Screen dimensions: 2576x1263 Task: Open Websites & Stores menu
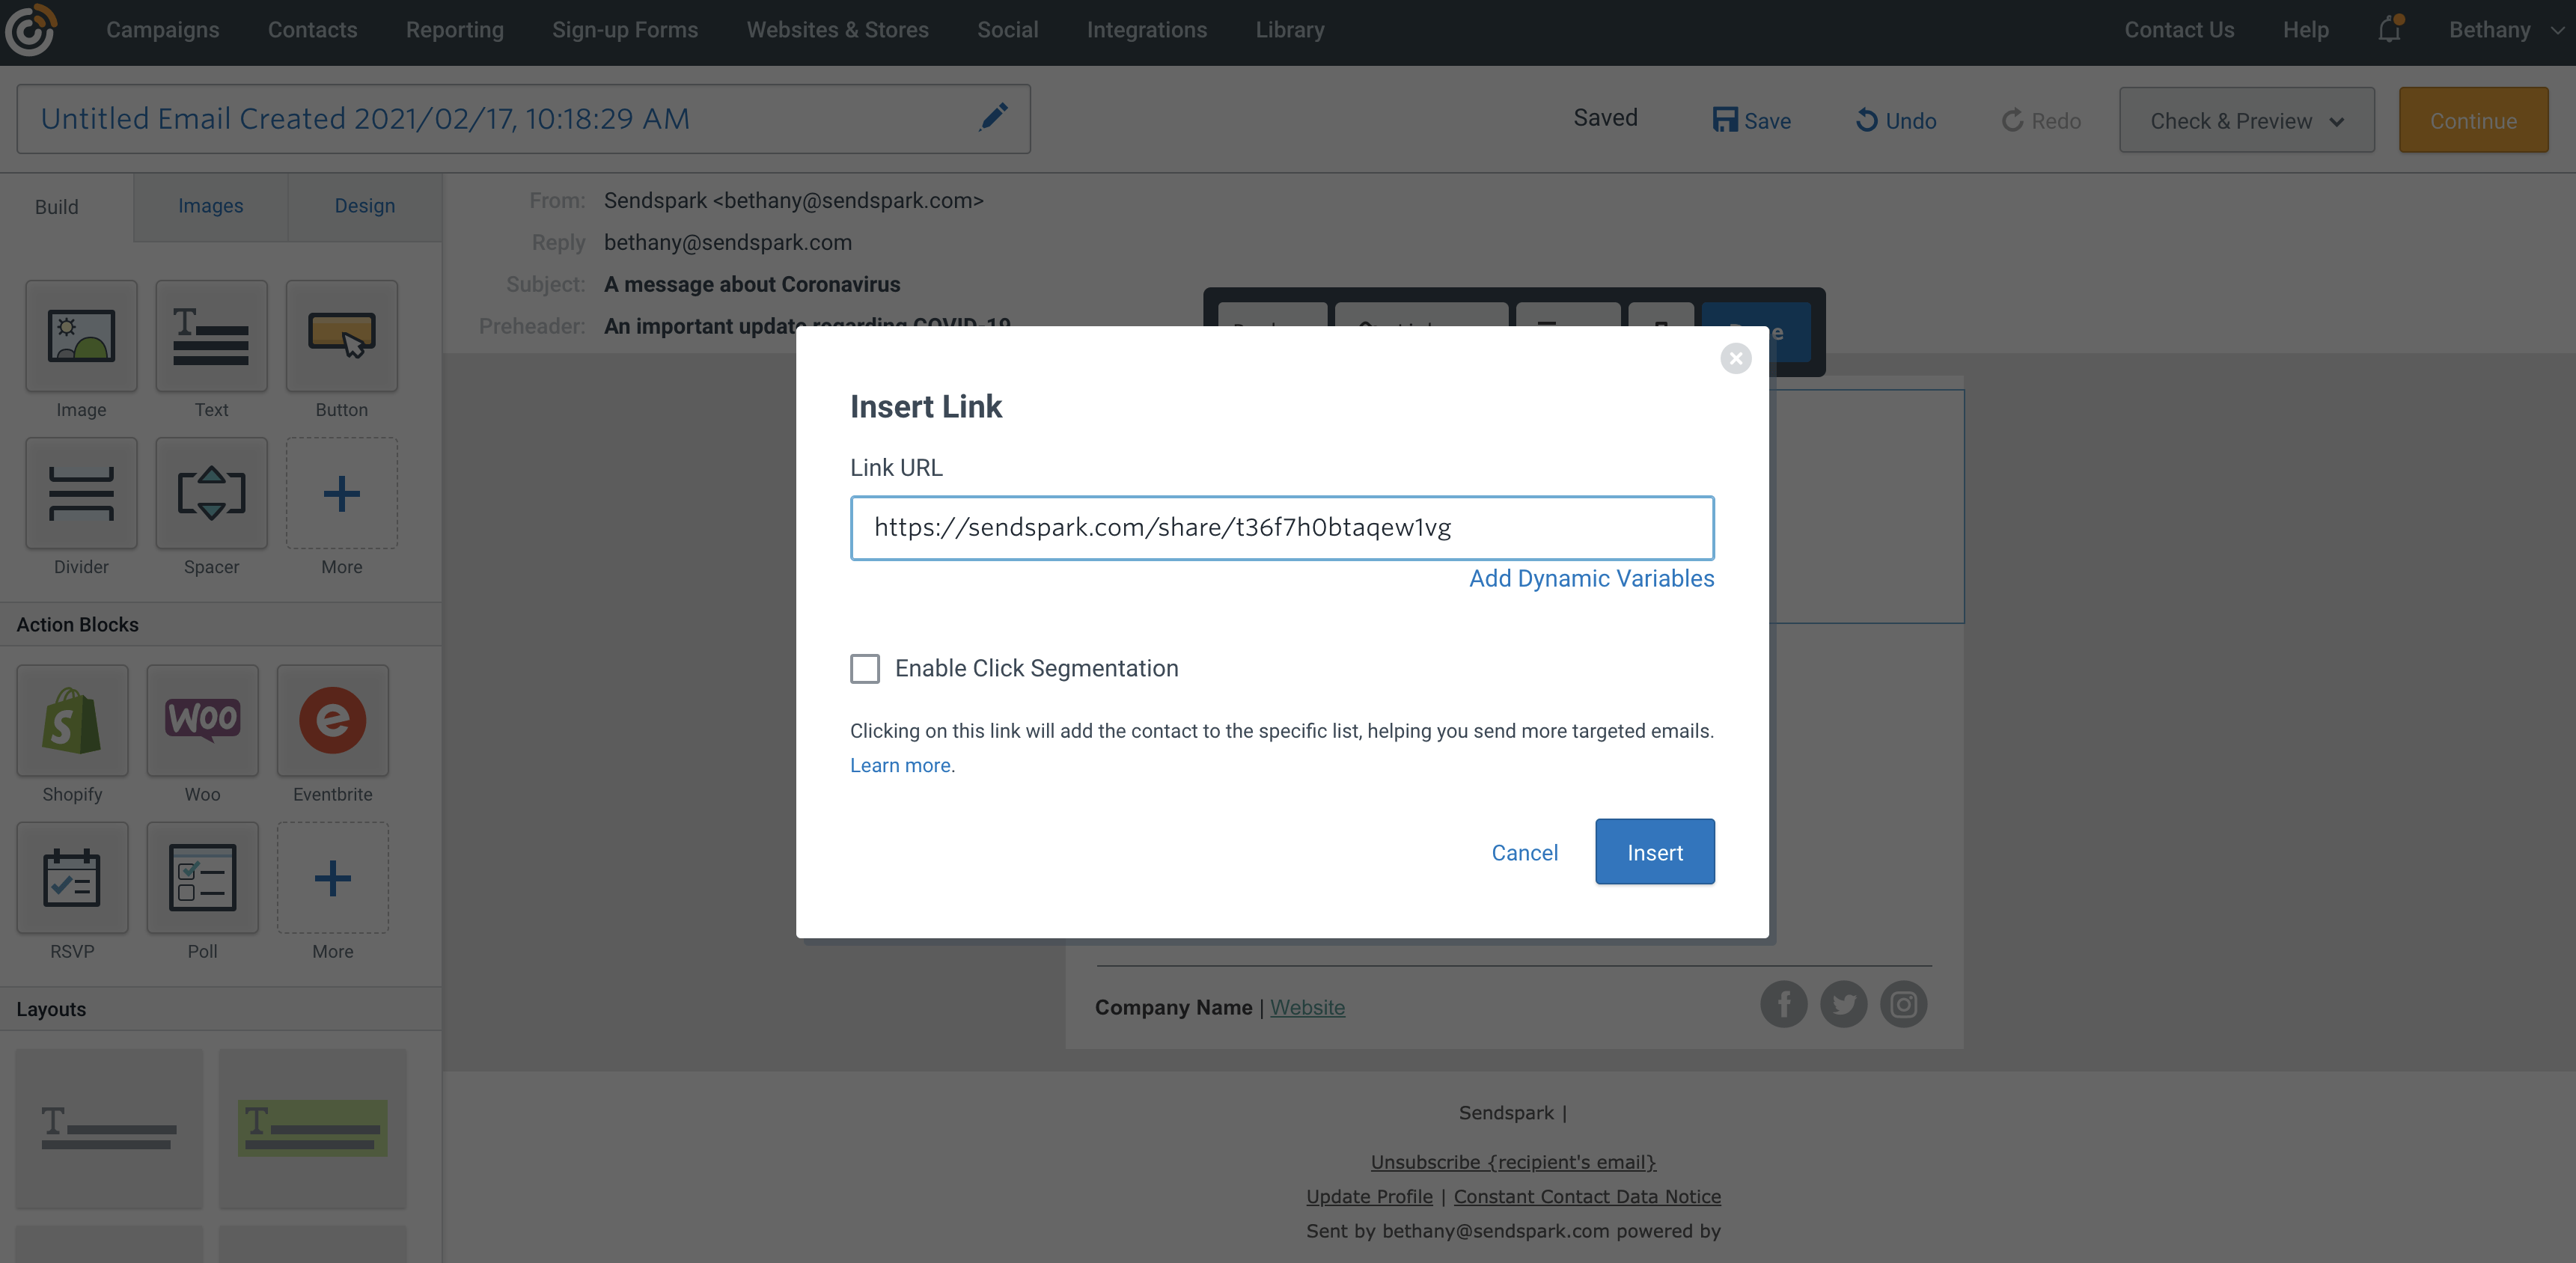[837, 30]
